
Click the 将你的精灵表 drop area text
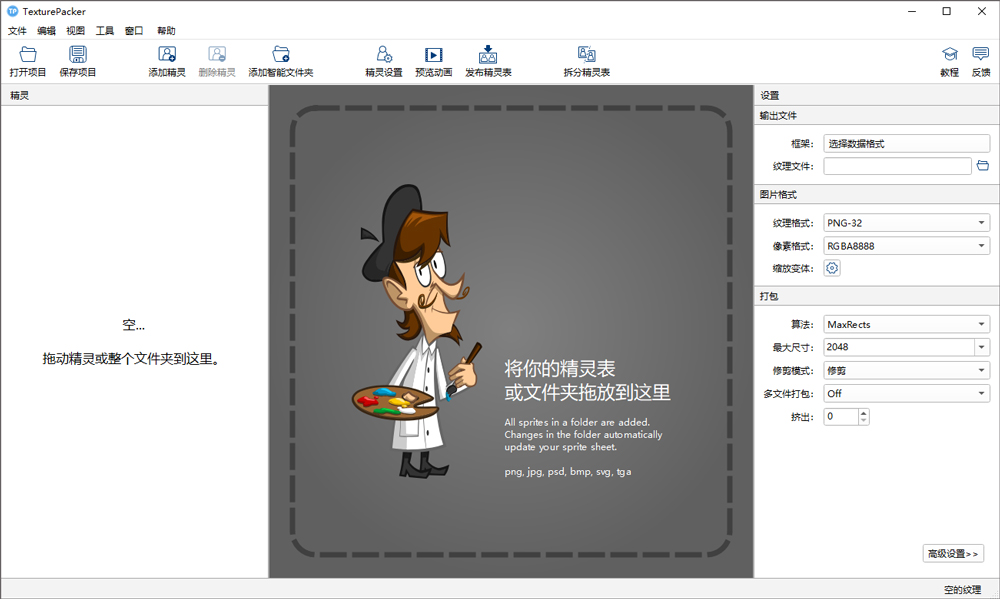pos(559,368)
